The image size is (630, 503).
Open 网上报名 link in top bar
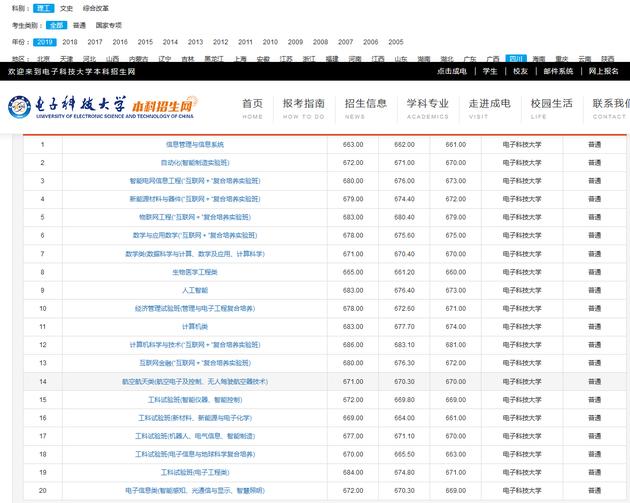coord(603,71)
